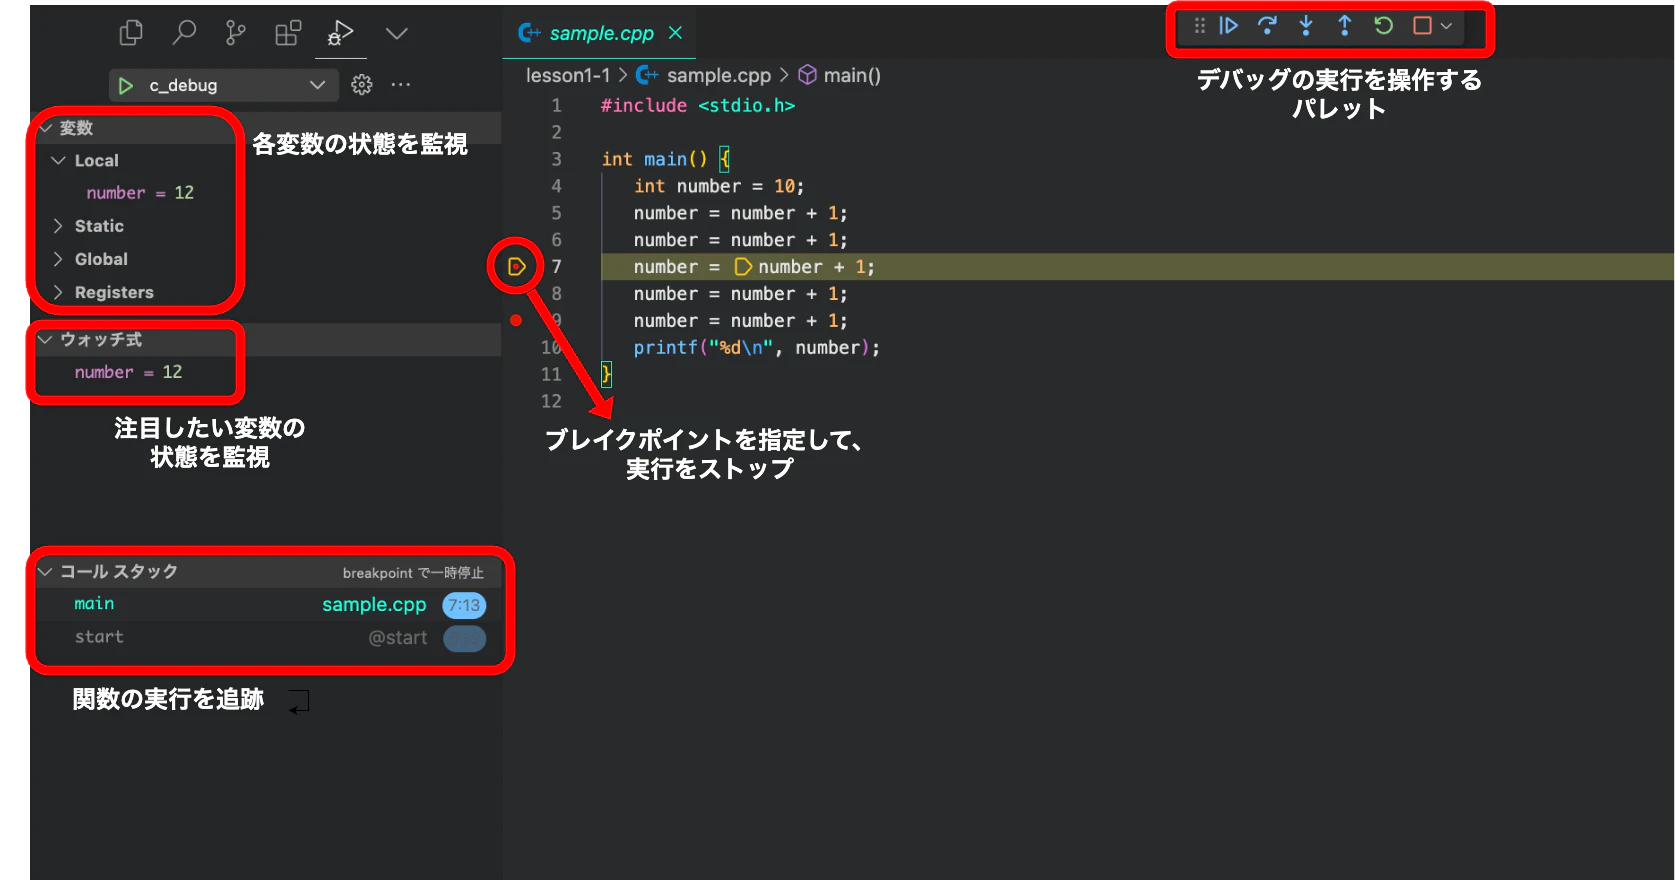Stop the debug session

[x=1422, y=26]
